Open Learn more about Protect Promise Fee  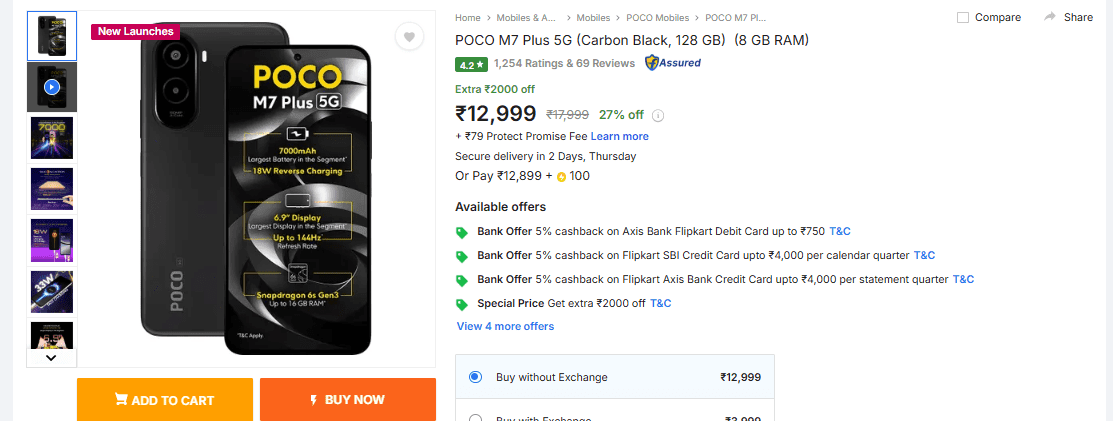point(619,136)
